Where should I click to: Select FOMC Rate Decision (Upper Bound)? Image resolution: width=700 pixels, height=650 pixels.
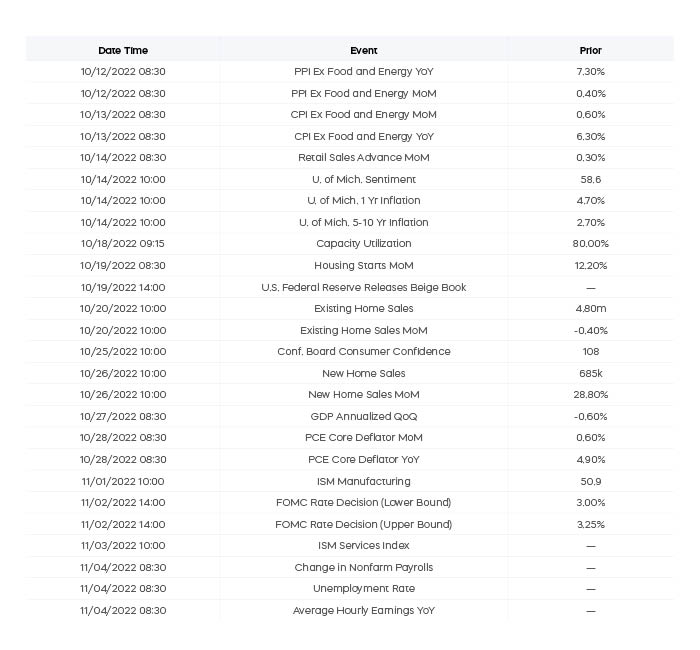[x=363, y=525]
